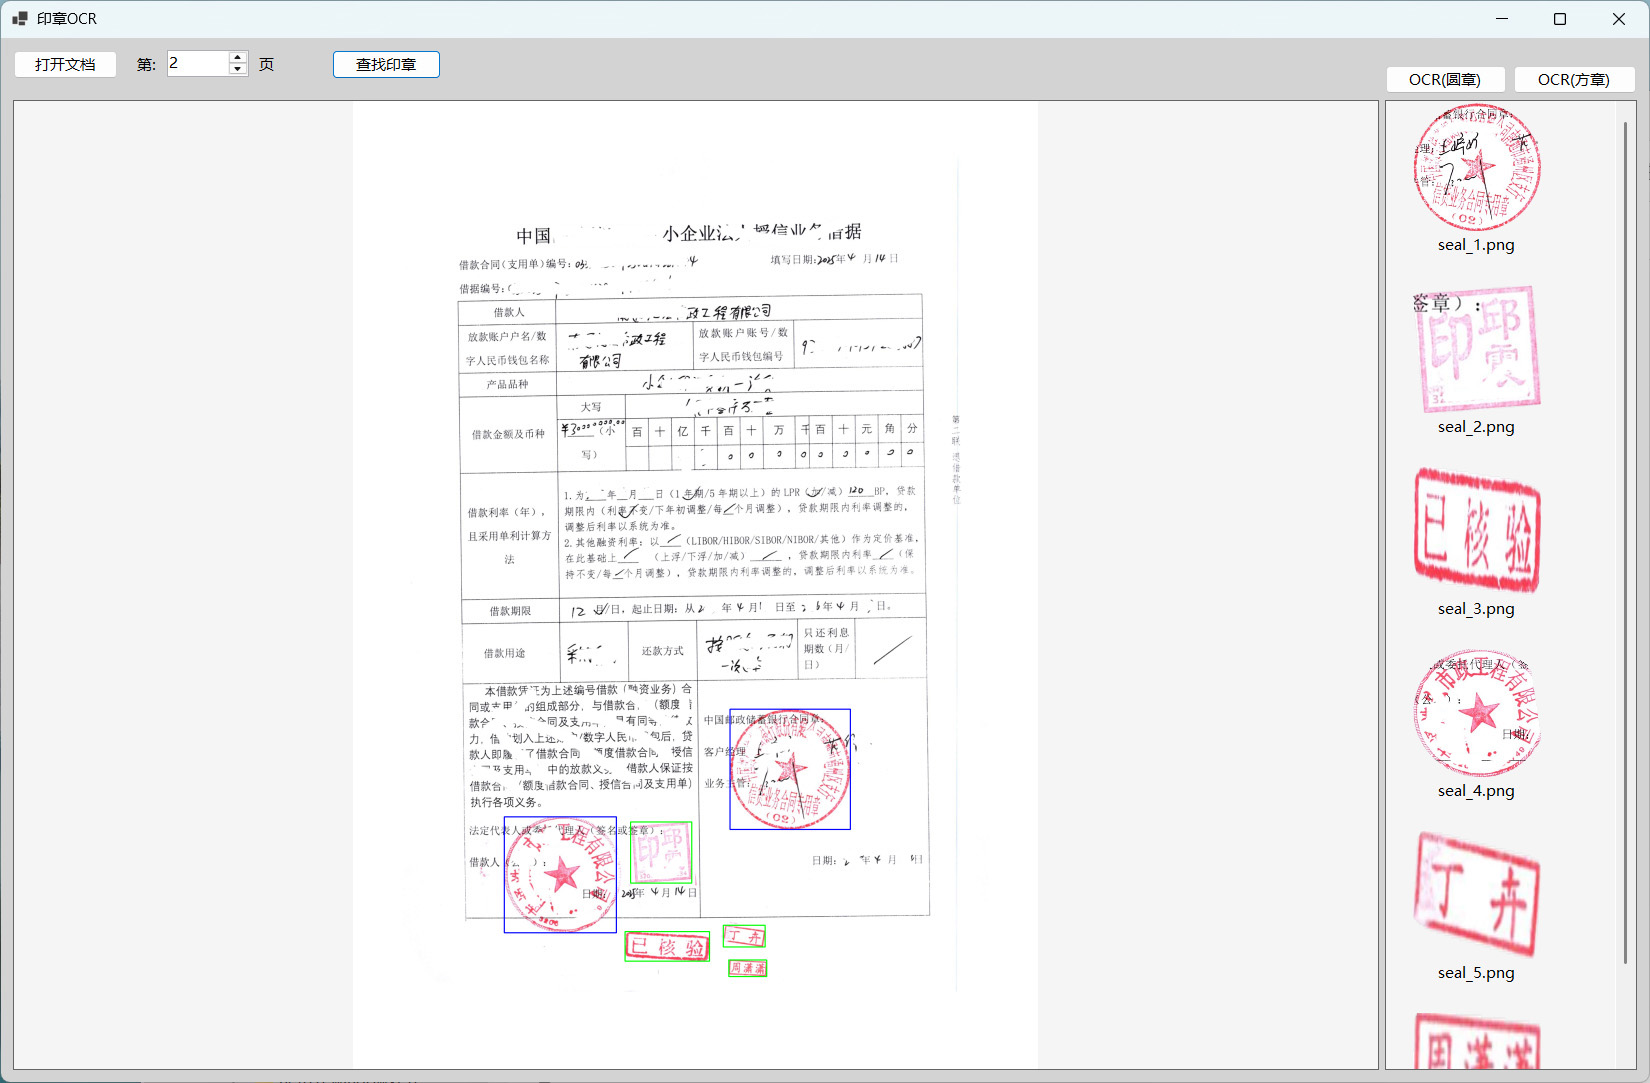Viewport: 1650px width, 1083px height.
Task: Focus the page number input field
Action: tap(198, 63)
